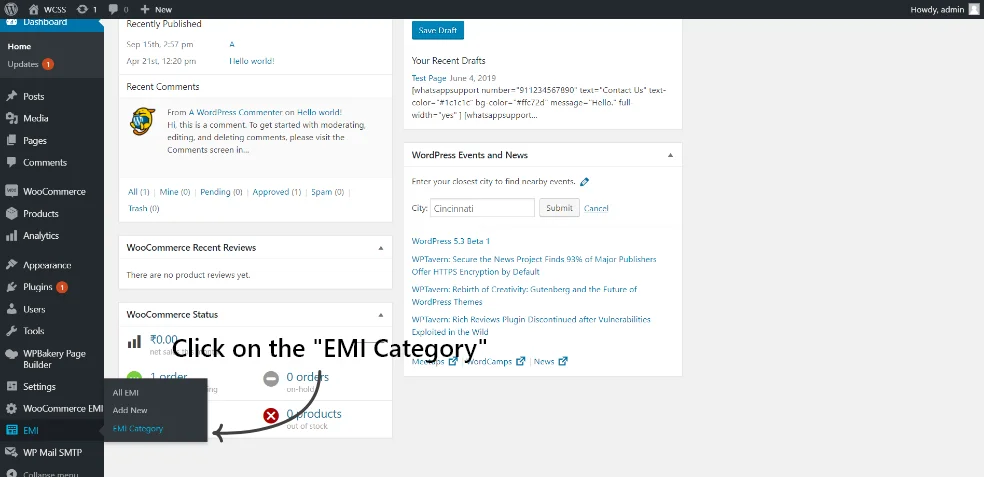
Task: Collapse the WooCommerce Status panel
Action: [380, 315]
